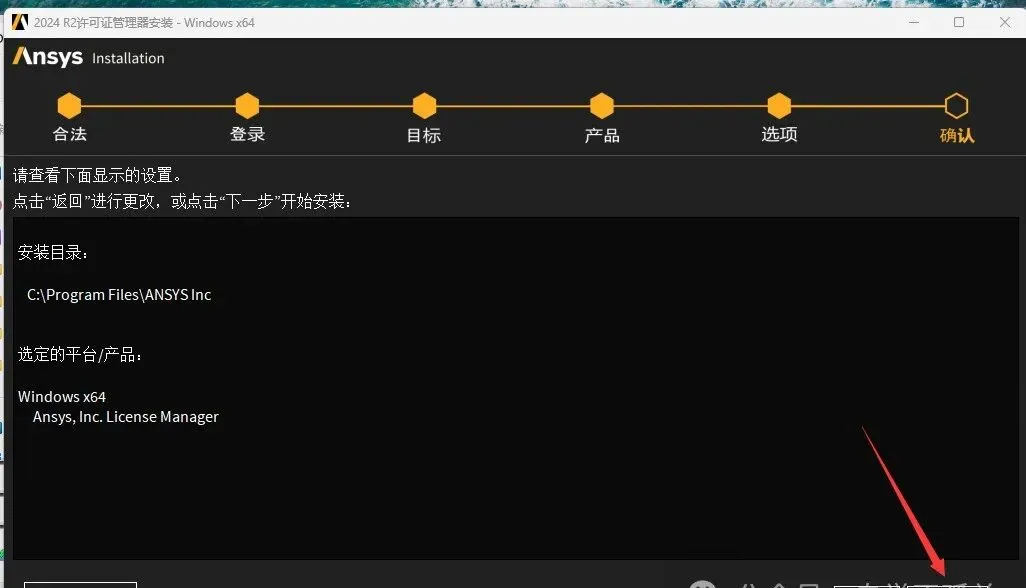
Task: Maximize the installer window
Action: [x=959, y=22]
